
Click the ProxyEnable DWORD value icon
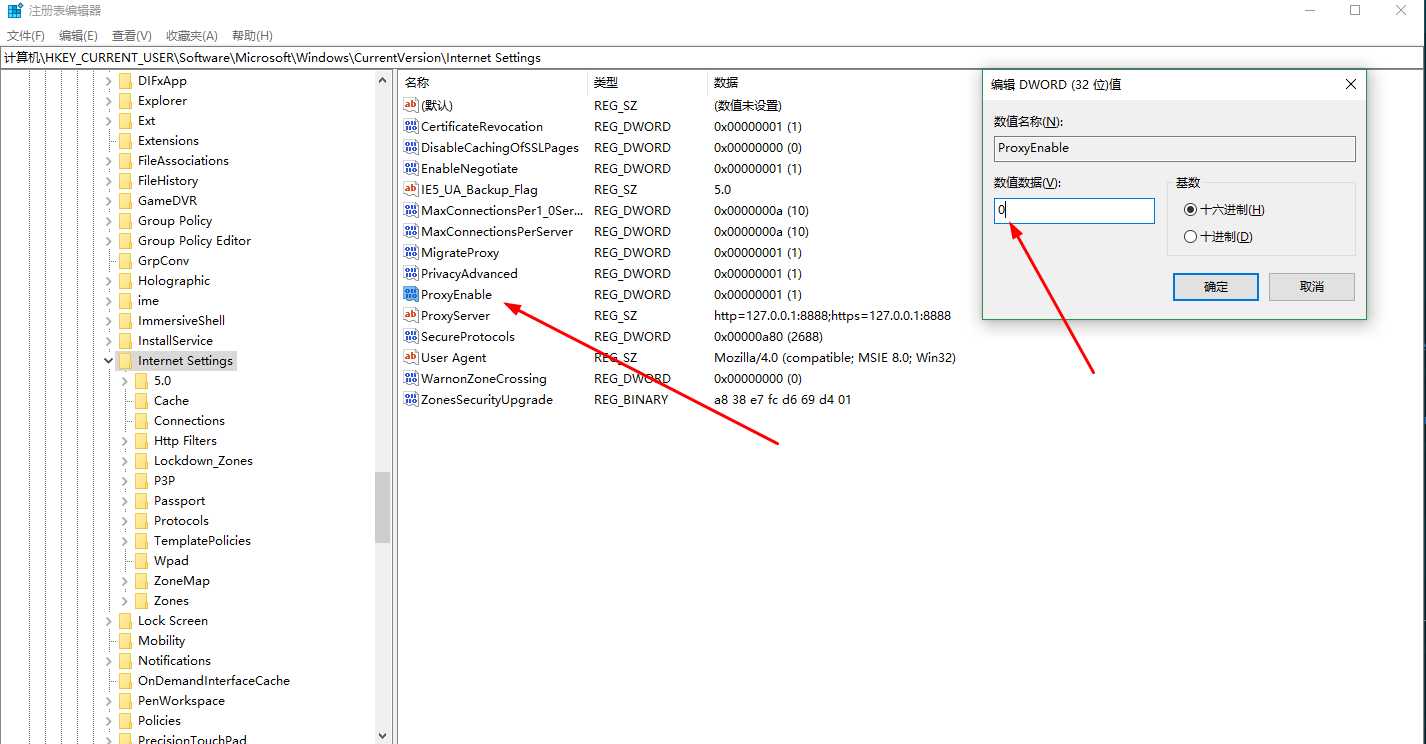[410, 294]
